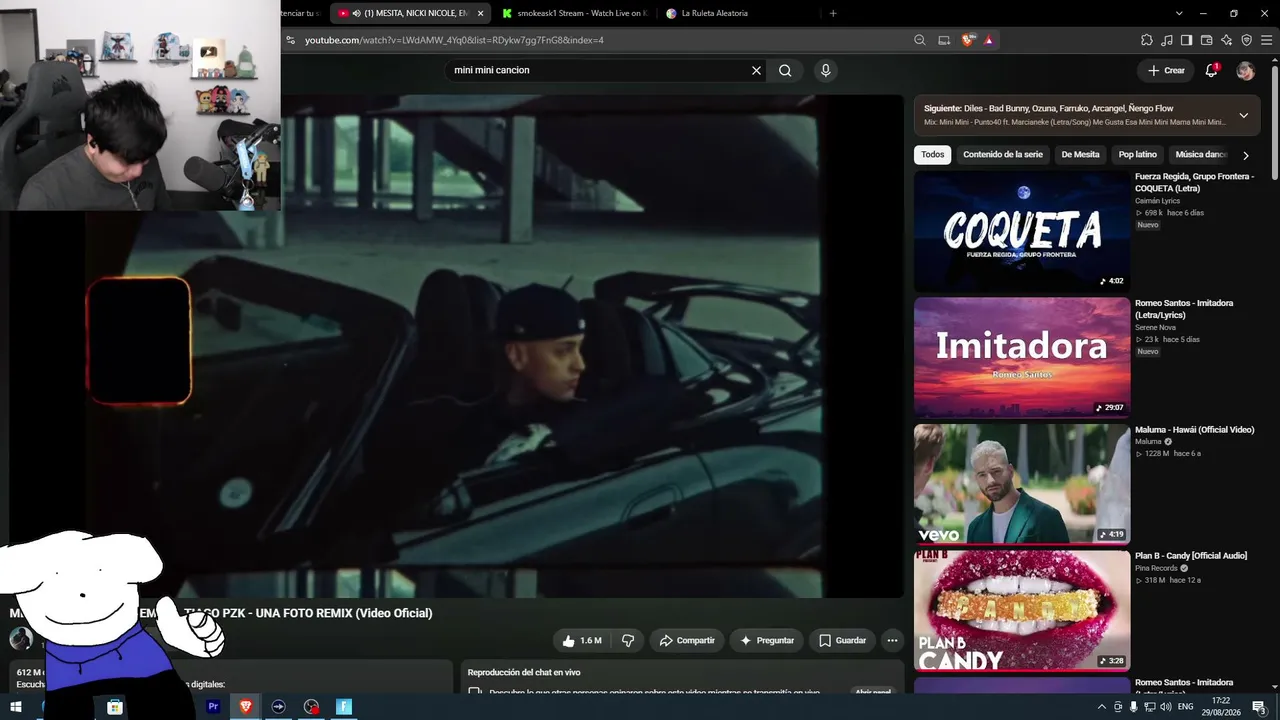Open the browser tab search dropdown
Screen dimensions: 1280x720
[1179, 13]
